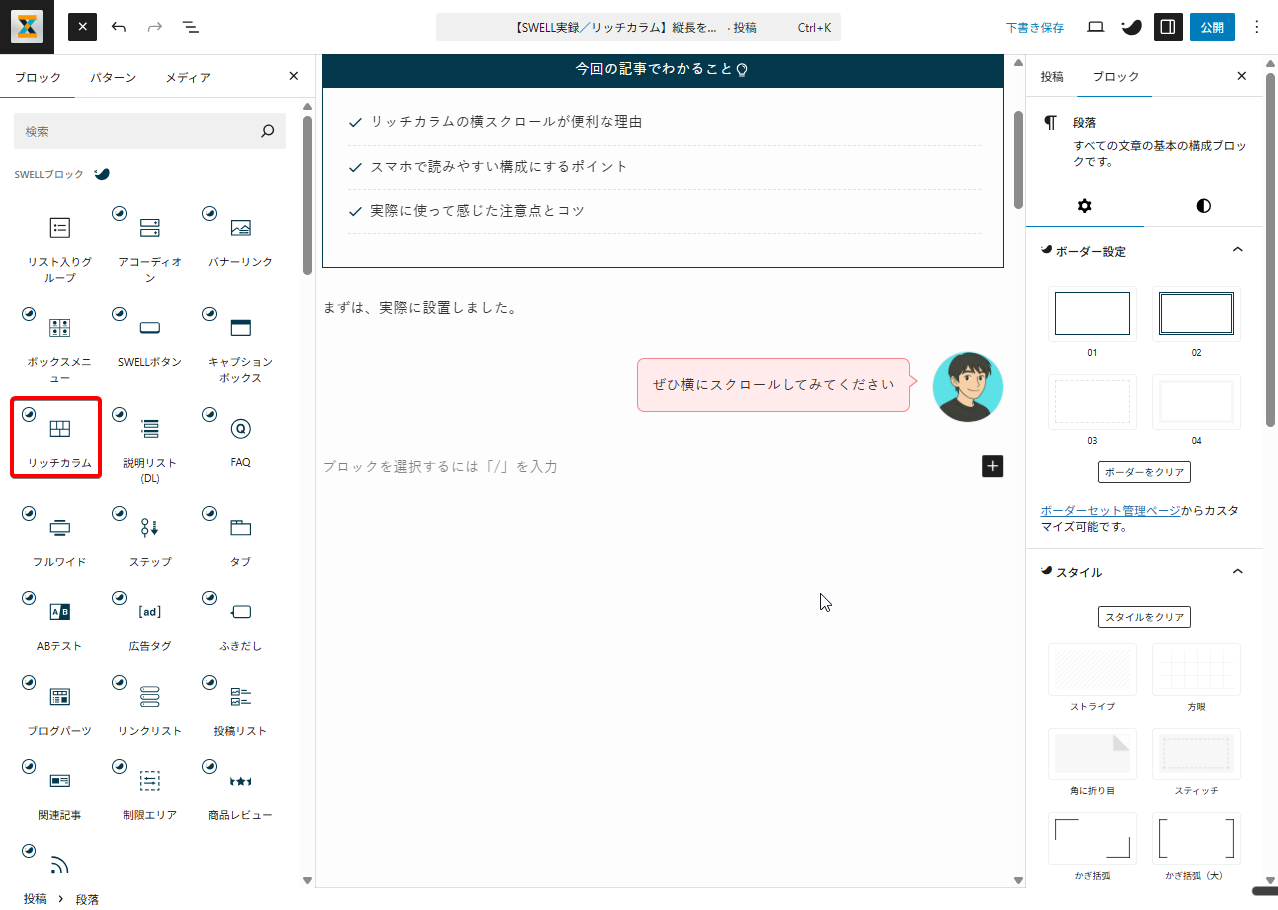Insert the アコーディオン block
The width and height of the screenshot is (1278, 910).
[x=149, y=243]
